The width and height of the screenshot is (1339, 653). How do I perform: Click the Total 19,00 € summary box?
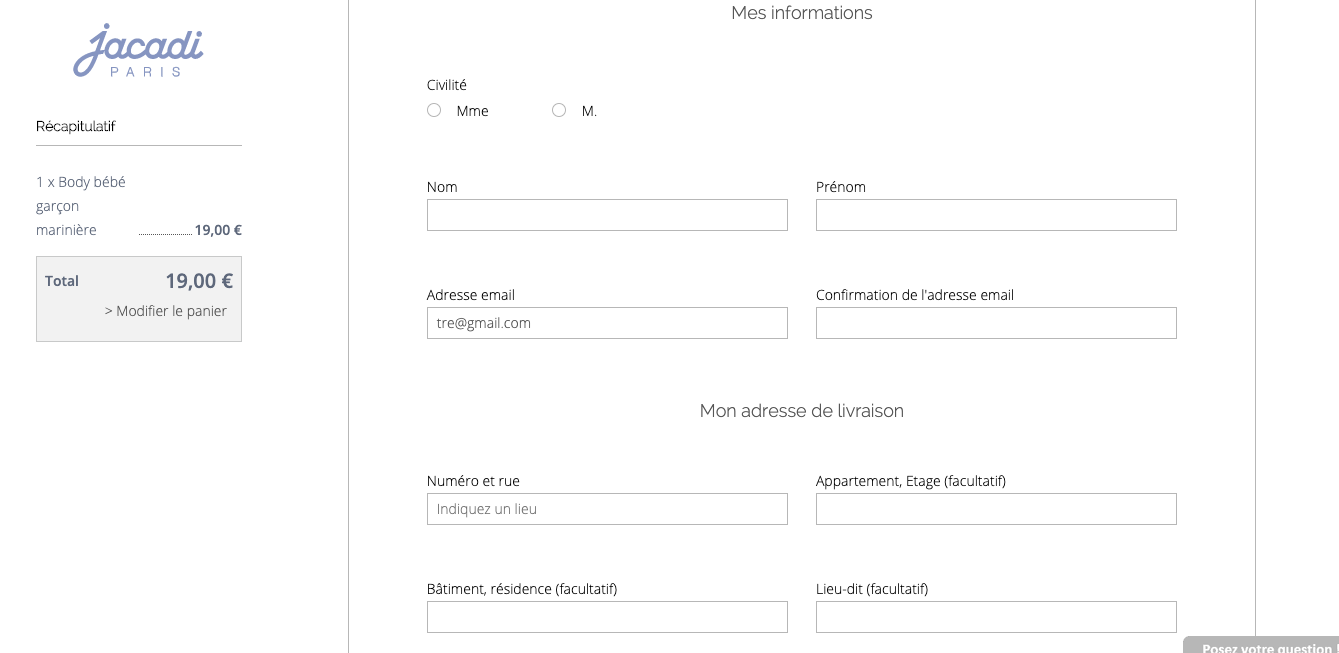point(139,299)
